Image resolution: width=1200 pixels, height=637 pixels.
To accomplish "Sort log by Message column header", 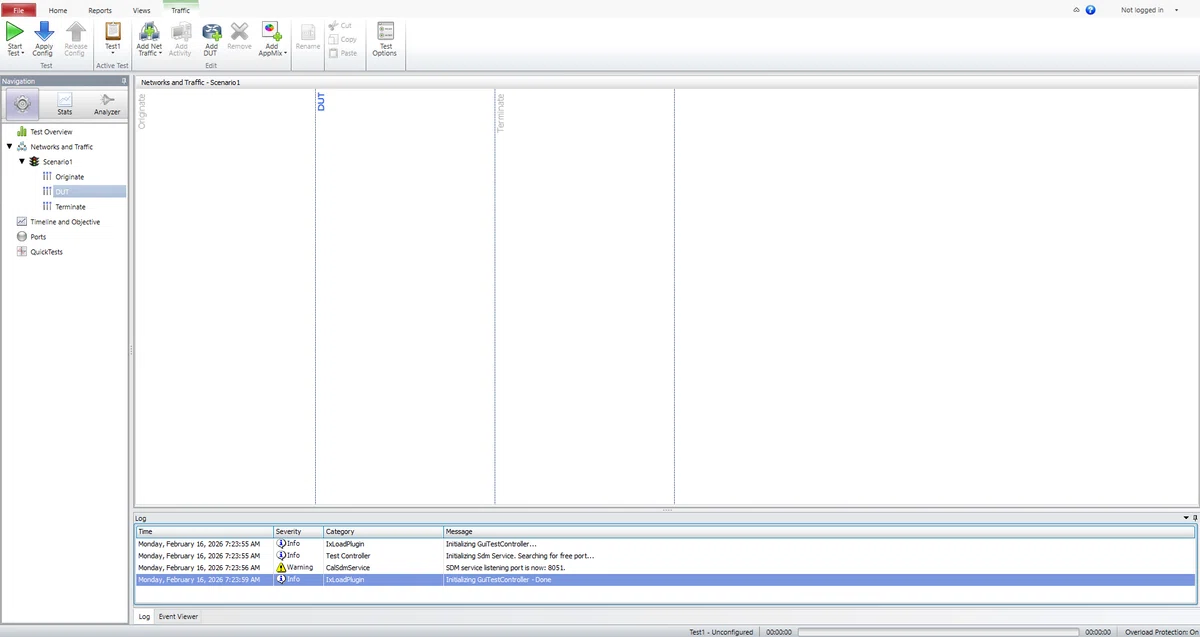I will click(819, 531).
